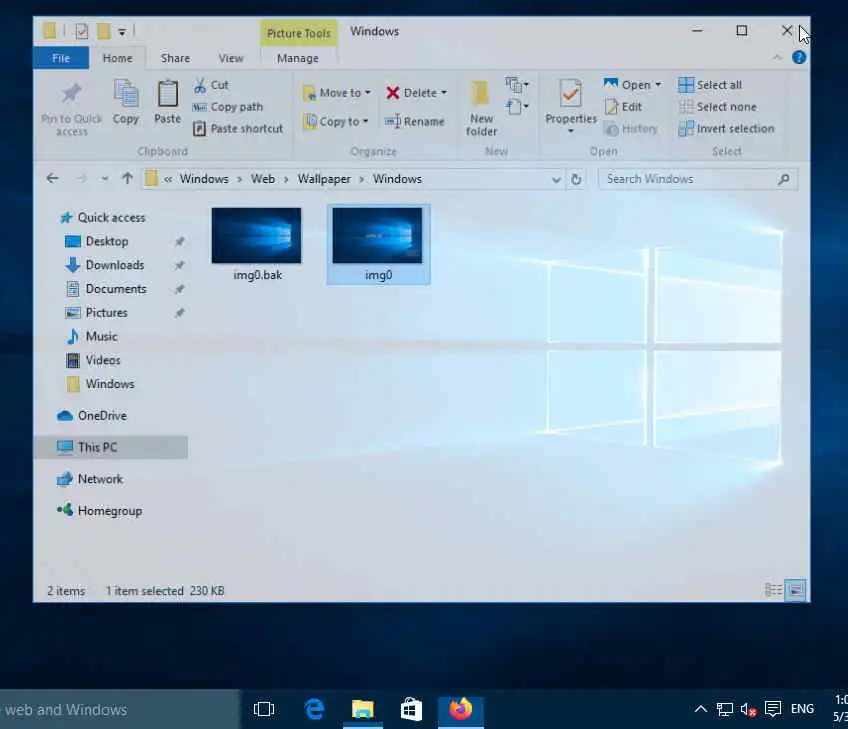Image resolution: width=848 pixels, height=729 pixels.
Task: Collapse the ribbon with the chevron
Action: click(x=777, y=57)
